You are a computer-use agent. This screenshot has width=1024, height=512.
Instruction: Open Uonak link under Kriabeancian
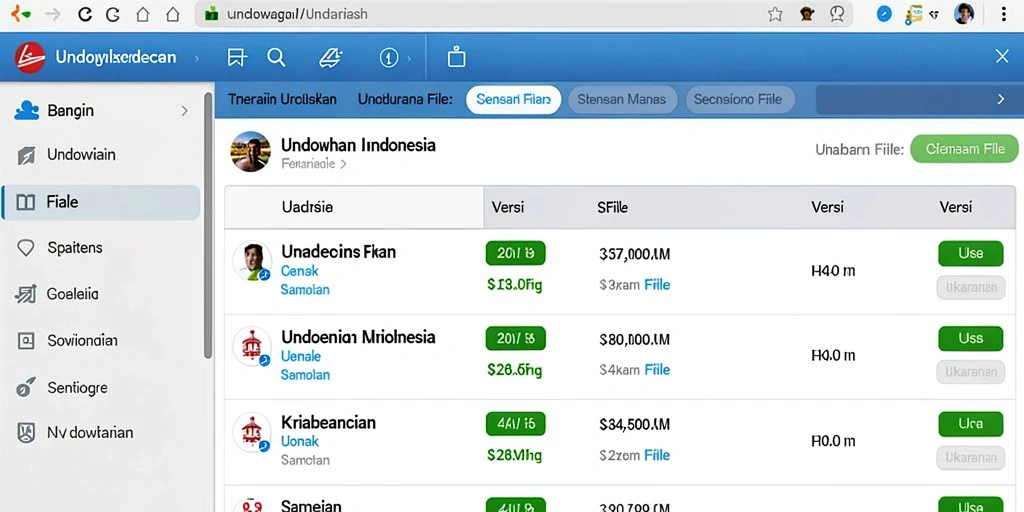point(300,441)
